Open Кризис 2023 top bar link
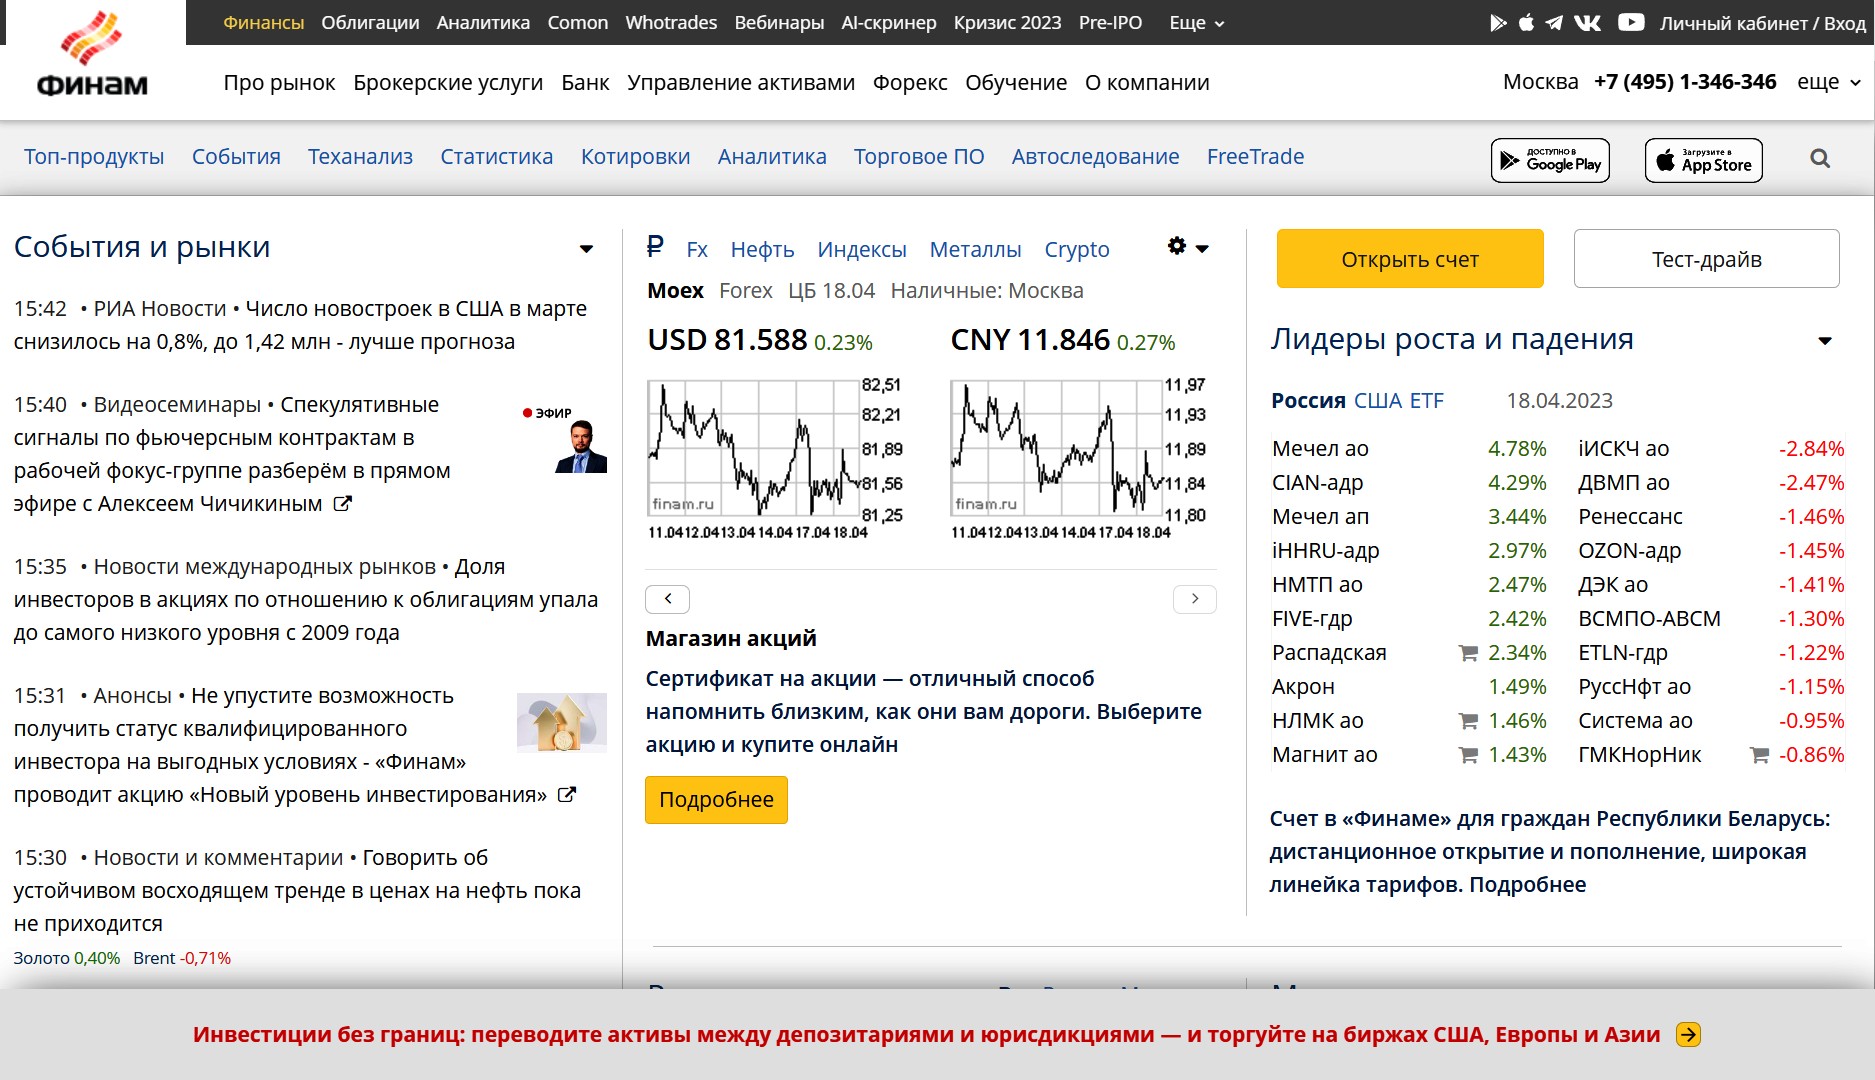1875x1080 pixels. [x=1007, y=22]
